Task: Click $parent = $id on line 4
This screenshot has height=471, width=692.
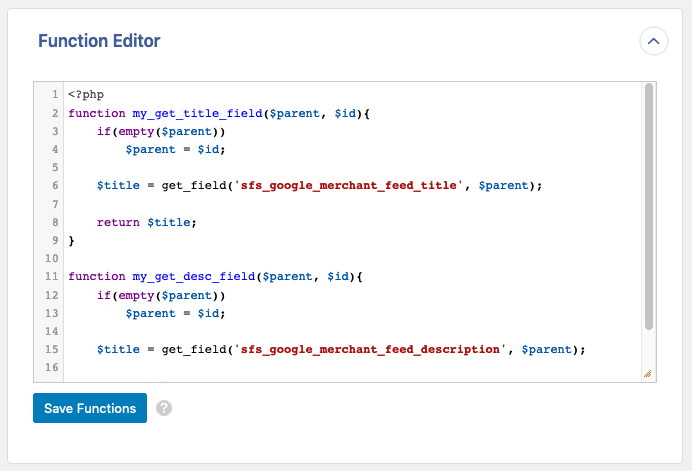Action: point(176,149)
